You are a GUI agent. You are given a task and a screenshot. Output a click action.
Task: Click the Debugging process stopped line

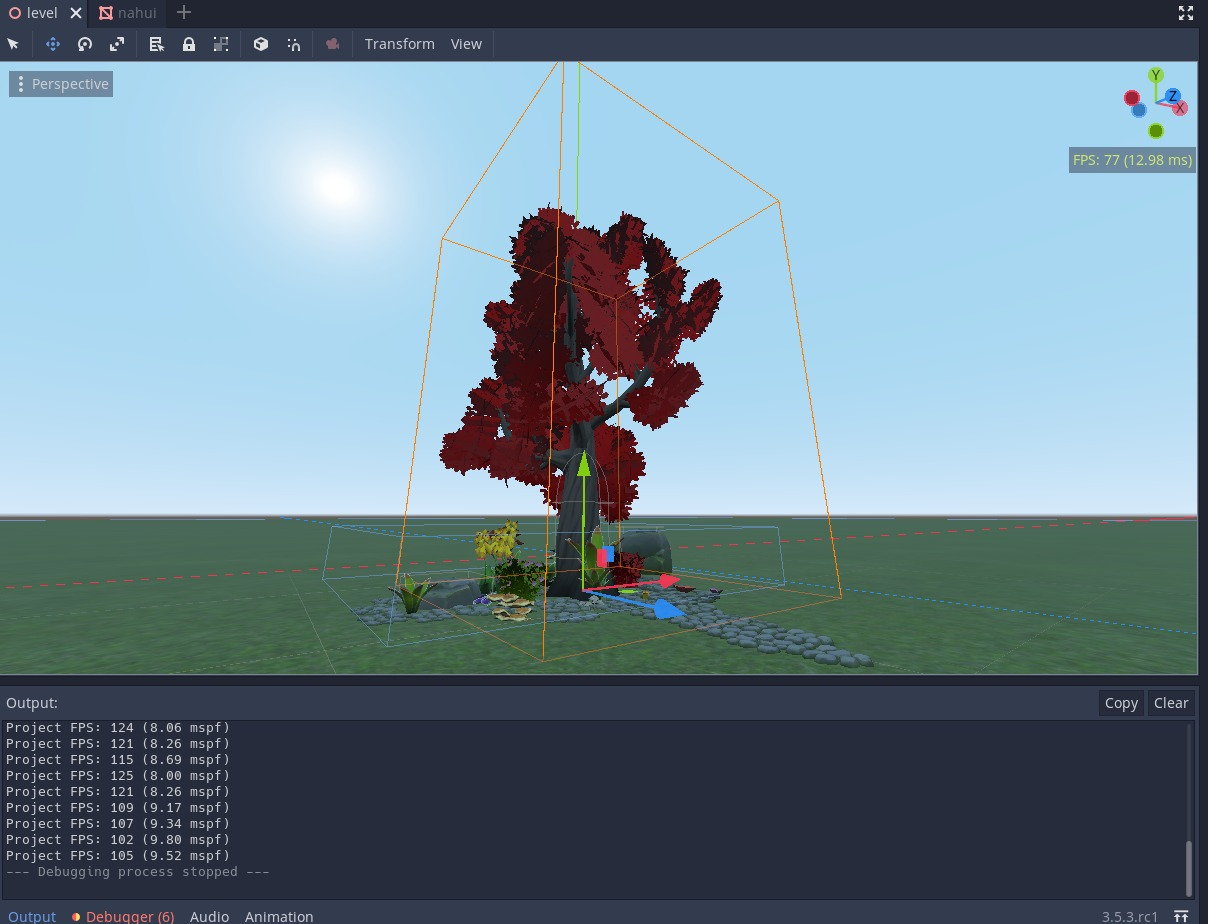(x=138, y=872)
